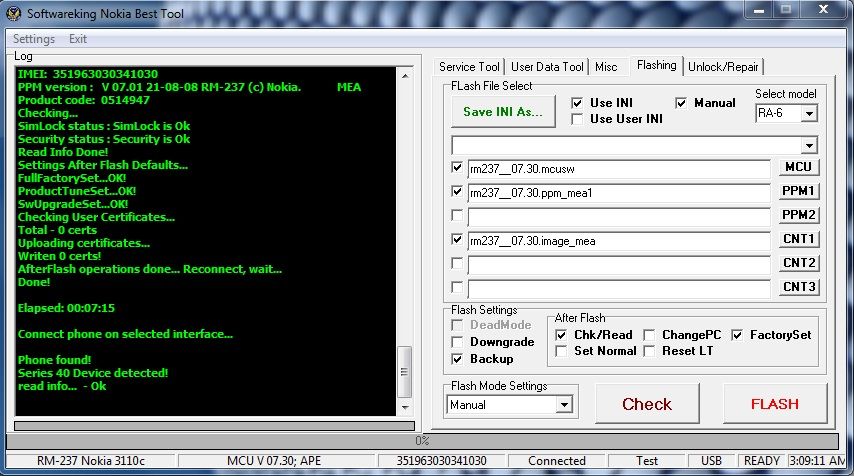
Task: Enable the CNT3 file checkbox
Action: (457, 287)
